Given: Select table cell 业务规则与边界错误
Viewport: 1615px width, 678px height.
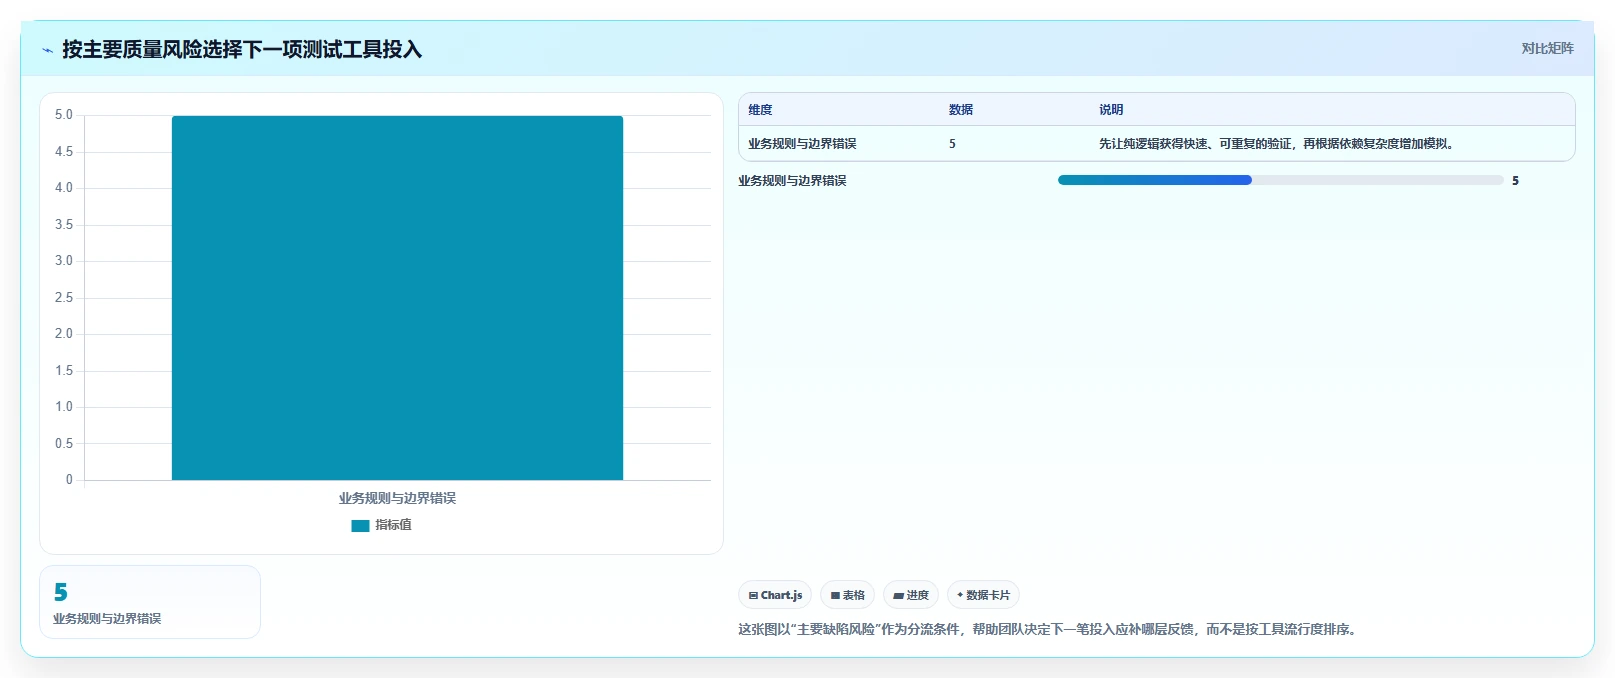Looking at the screenshot, I should pos(802,144).
